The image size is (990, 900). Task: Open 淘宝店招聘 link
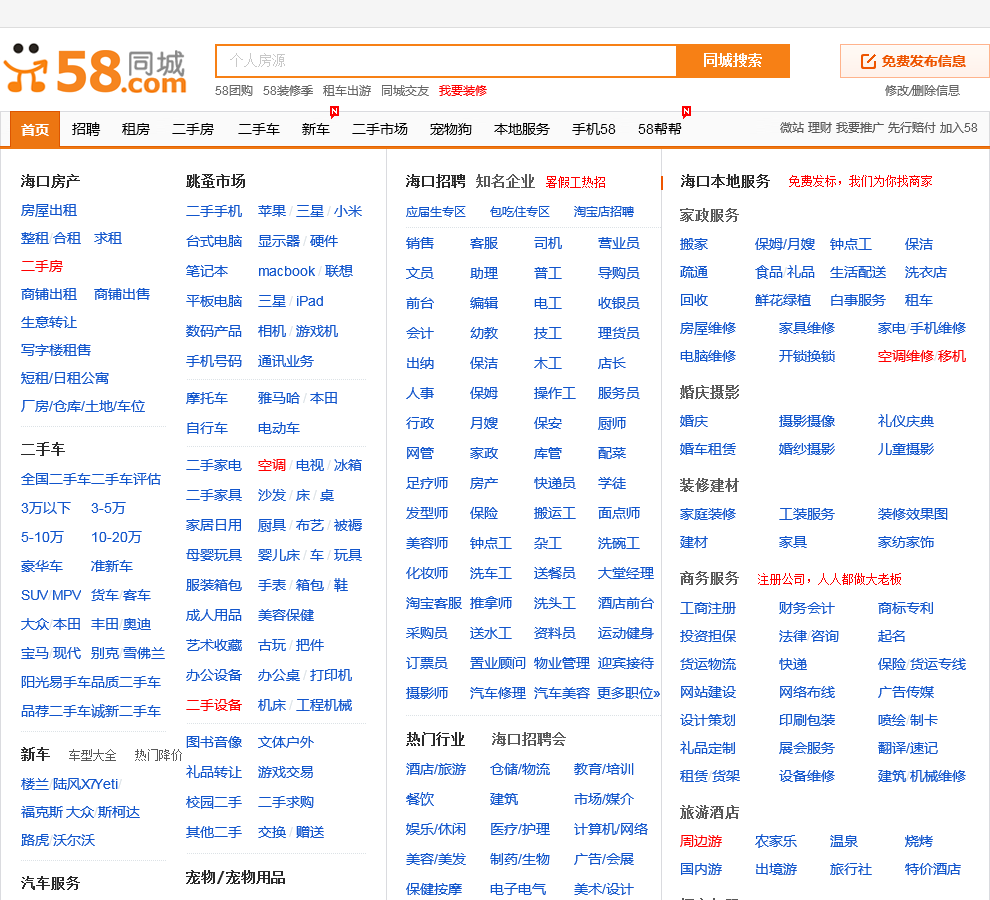pyautogui.click(x=604, y=212)
